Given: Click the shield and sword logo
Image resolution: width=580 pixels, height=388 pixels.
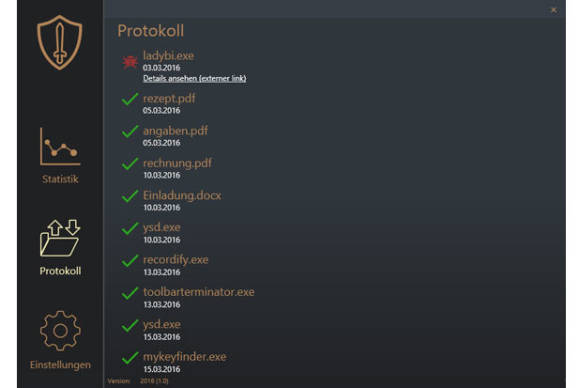Looking at the screenshot, I should click(60, 43).
